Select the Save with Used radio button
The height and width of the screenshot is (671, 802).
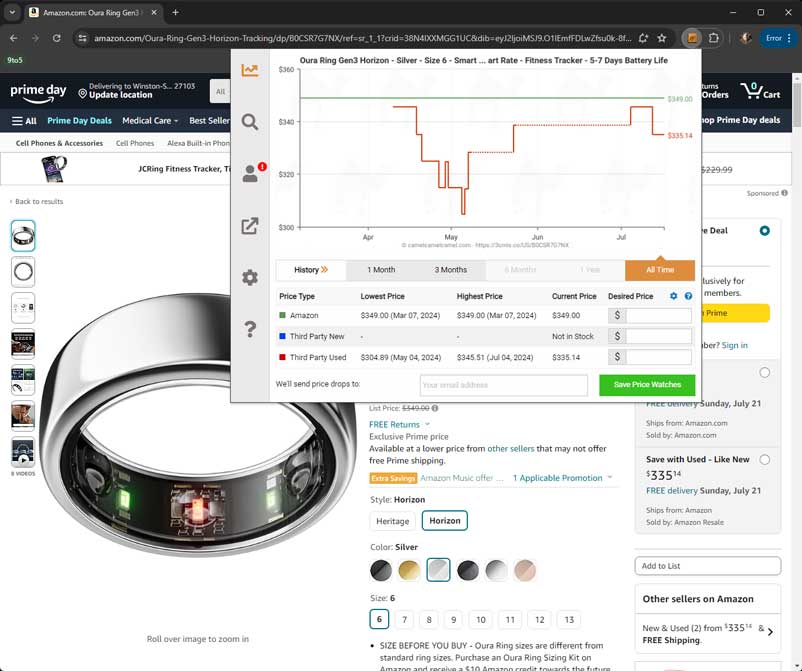click(x=765, y=459)
